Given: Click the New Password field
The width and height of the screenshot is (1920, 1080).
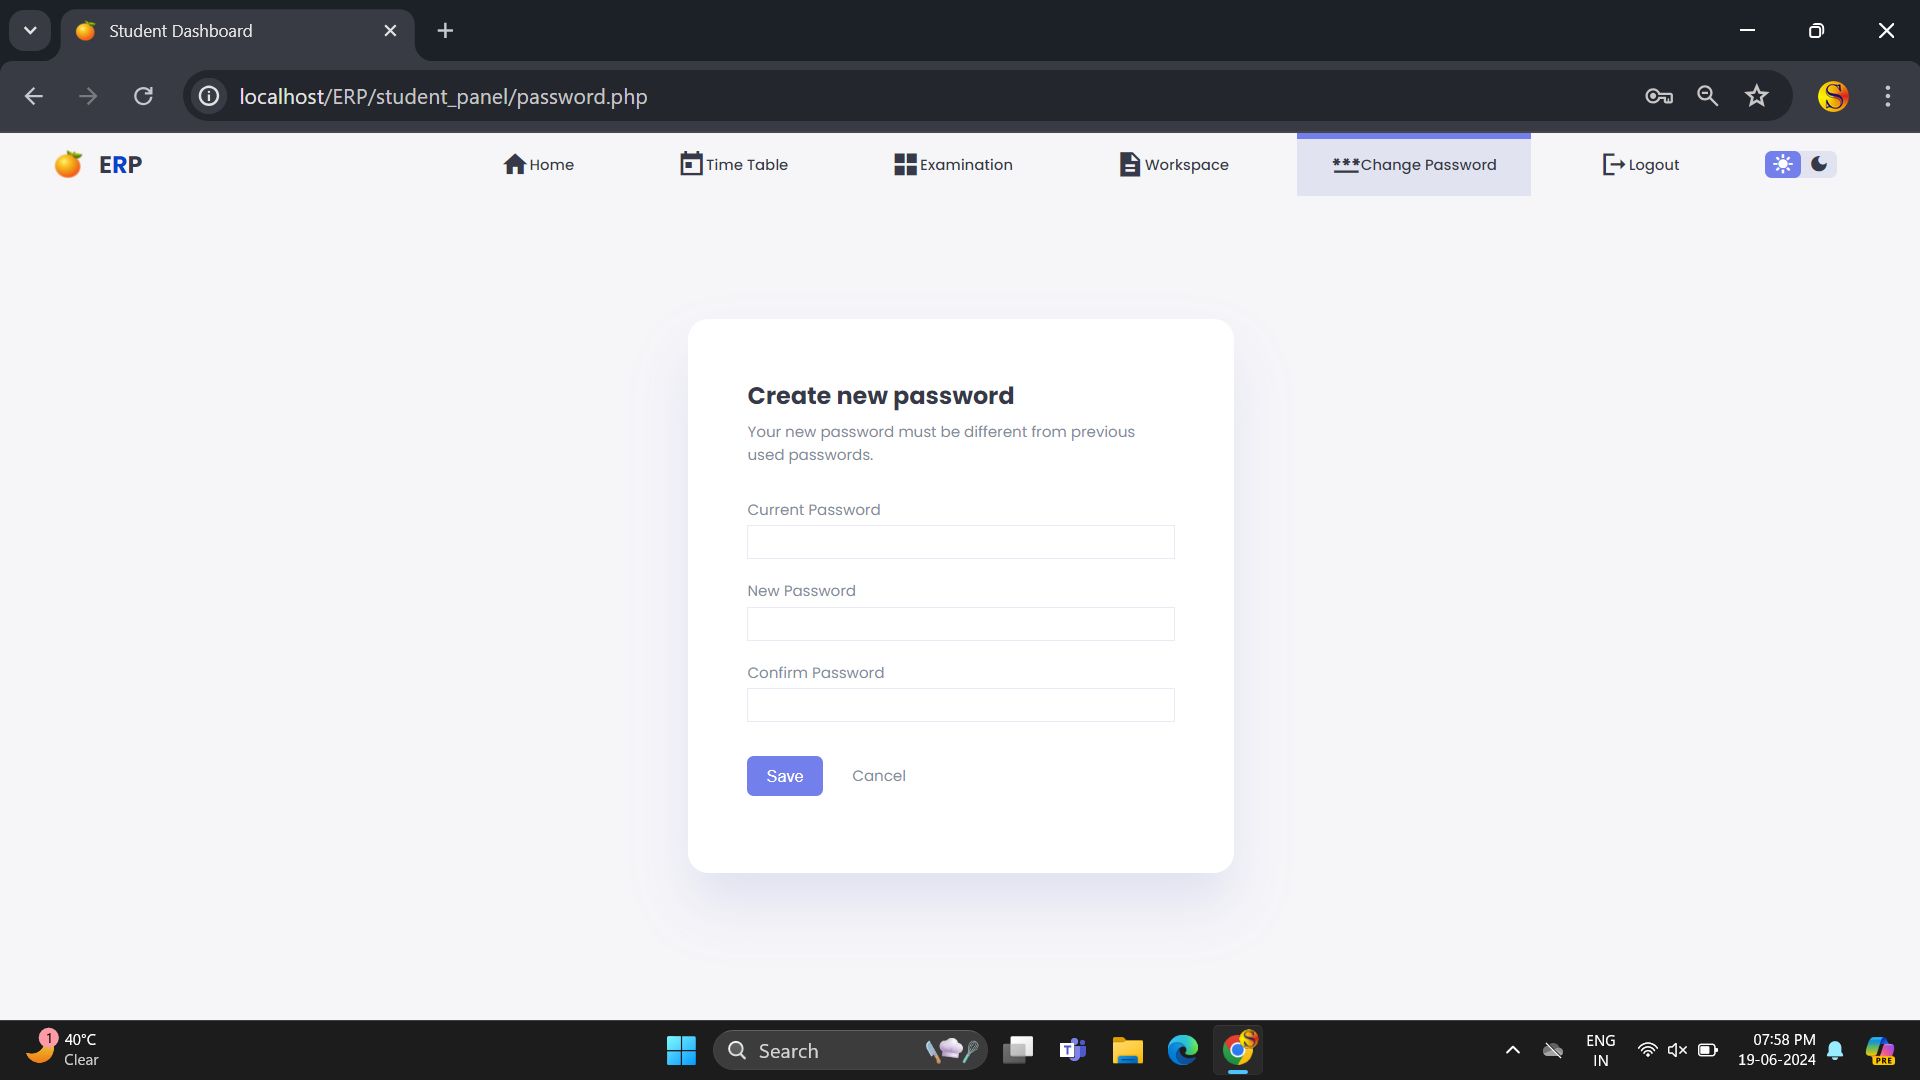Looking at the screenshot, I should [x=960, y=624].
